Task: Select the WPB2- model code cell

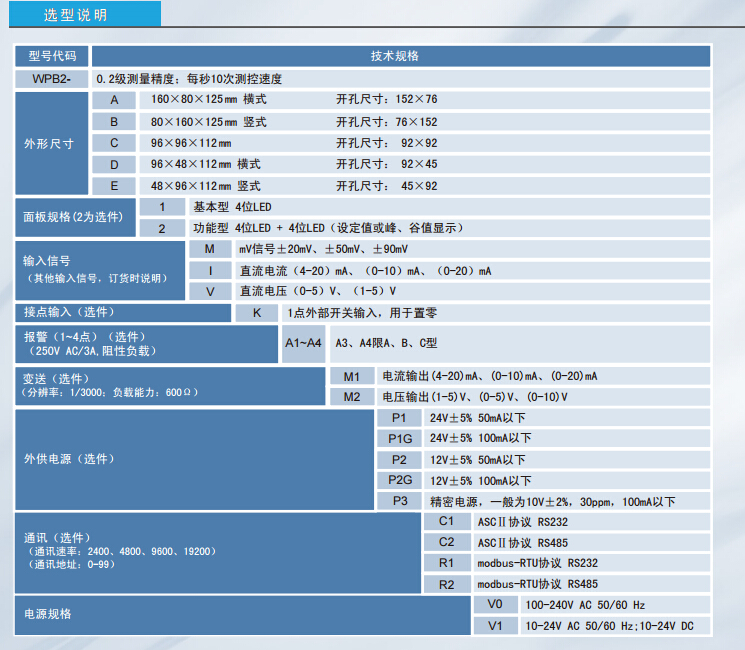Action: pyautogui.click(x=52, y=78)
